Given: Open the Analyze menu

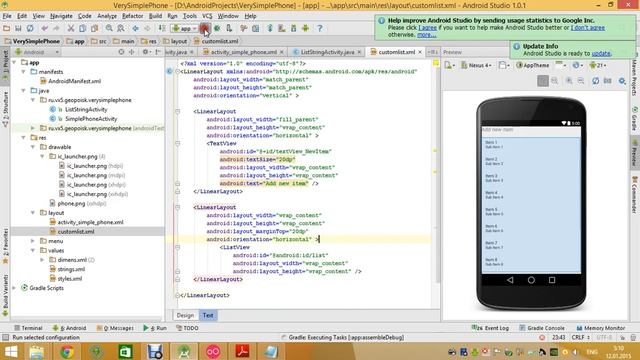Looking at the screenshot, I should tap(107, 16).
